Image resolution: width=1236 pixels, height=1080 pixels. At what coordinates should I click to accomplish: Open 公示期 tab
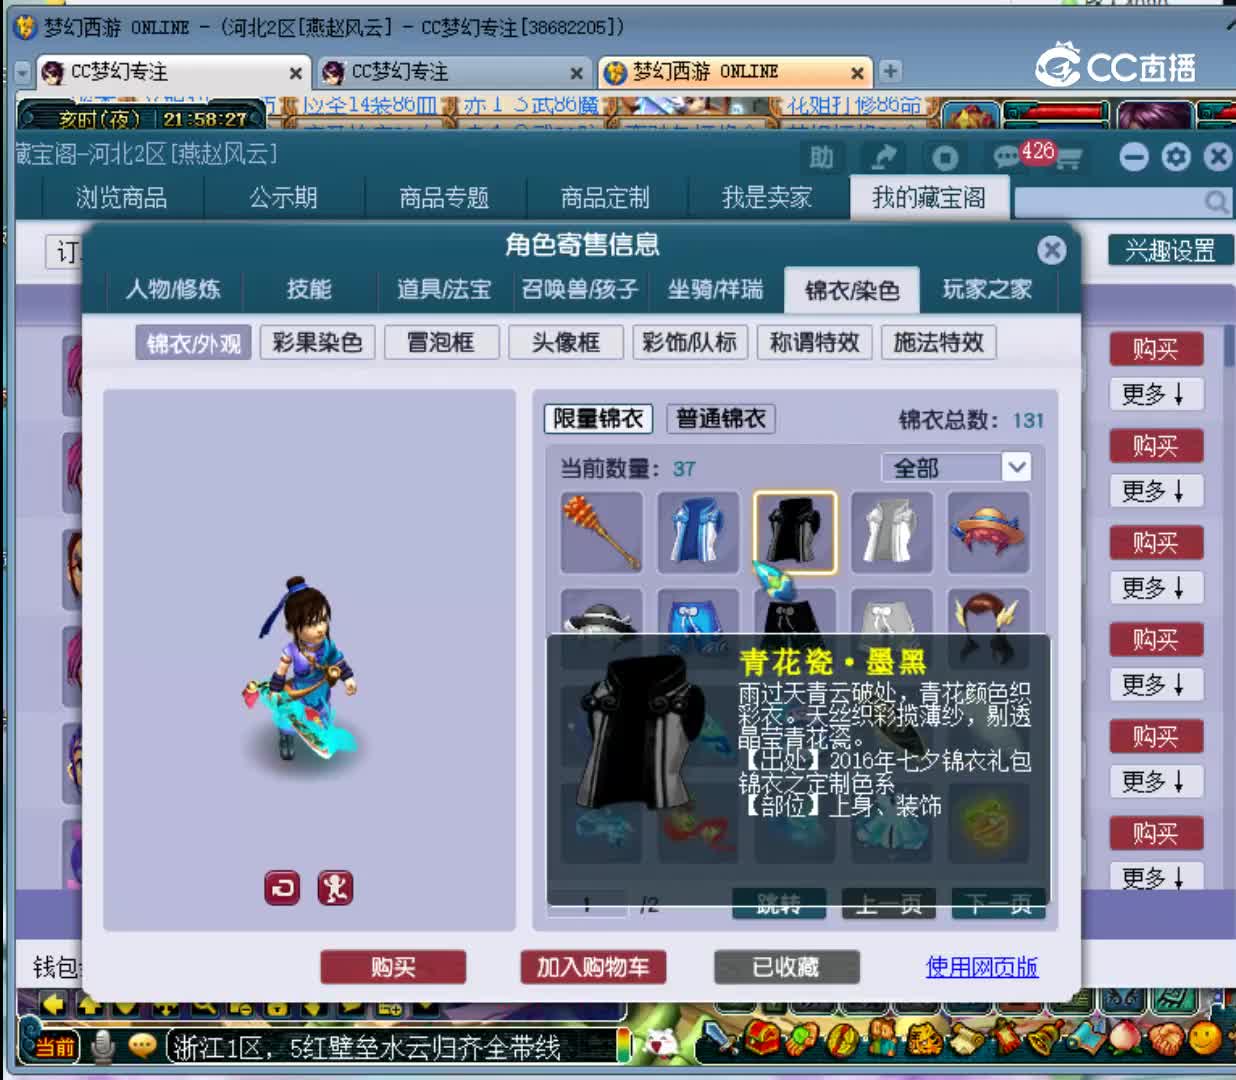[283, 197]
